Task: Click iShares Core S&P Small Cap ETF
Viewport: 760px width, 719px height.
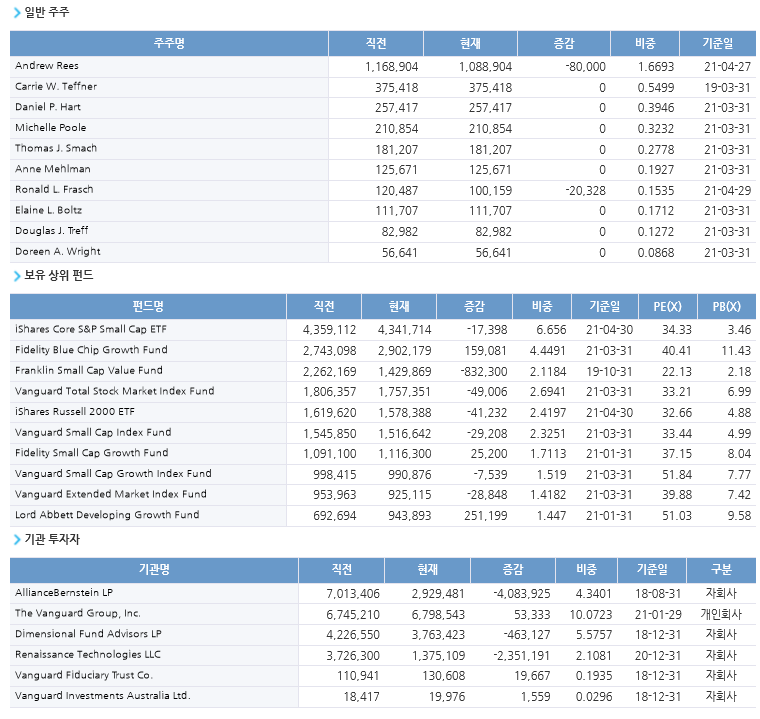Action: [91, 329]
